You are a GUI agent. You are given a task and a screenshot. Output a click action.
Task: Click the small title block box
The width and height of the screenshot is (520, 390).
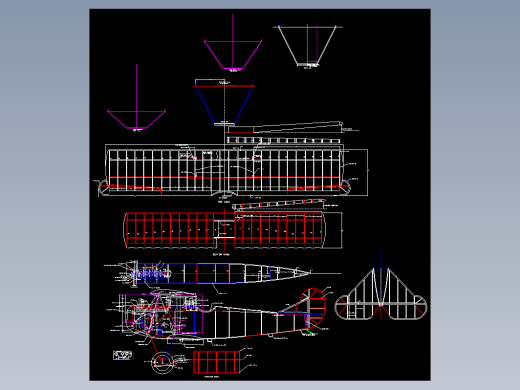(123, 355)
